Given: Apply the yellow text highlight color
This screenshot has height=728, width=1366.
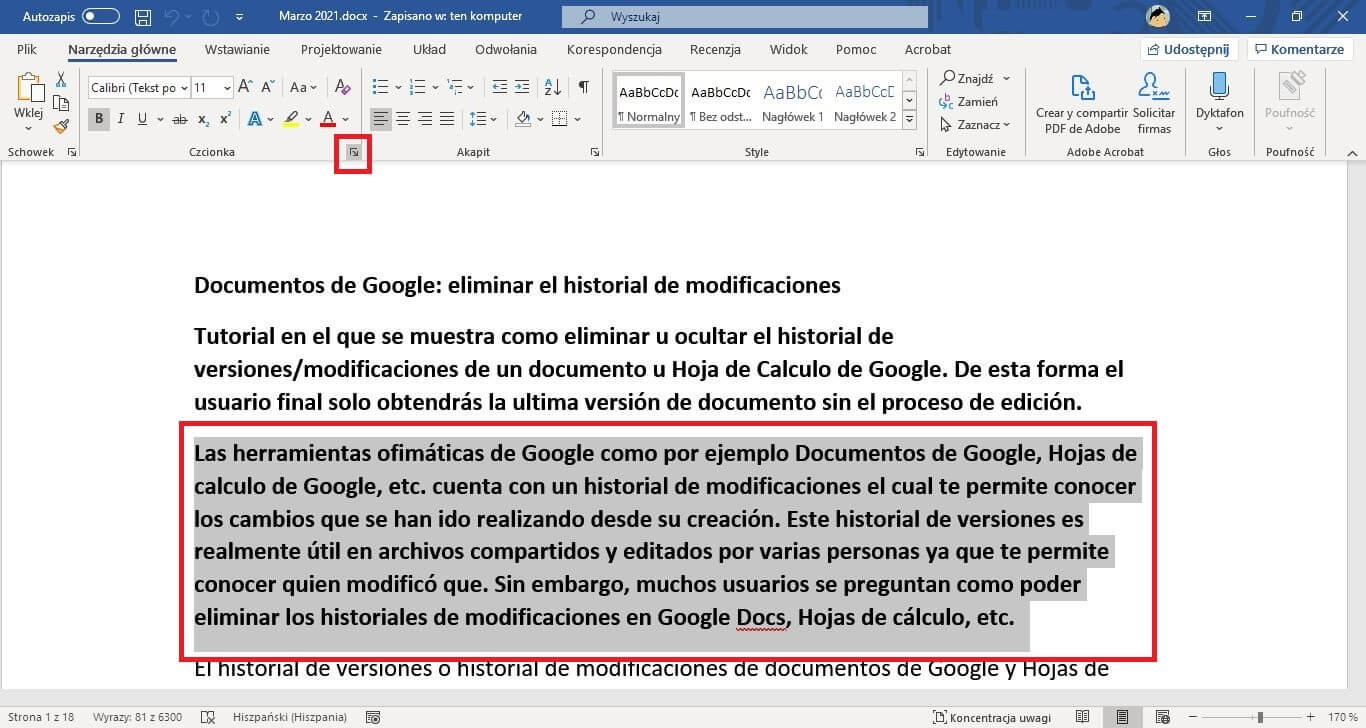Looking at the screenshot, I should coord(291,119).
